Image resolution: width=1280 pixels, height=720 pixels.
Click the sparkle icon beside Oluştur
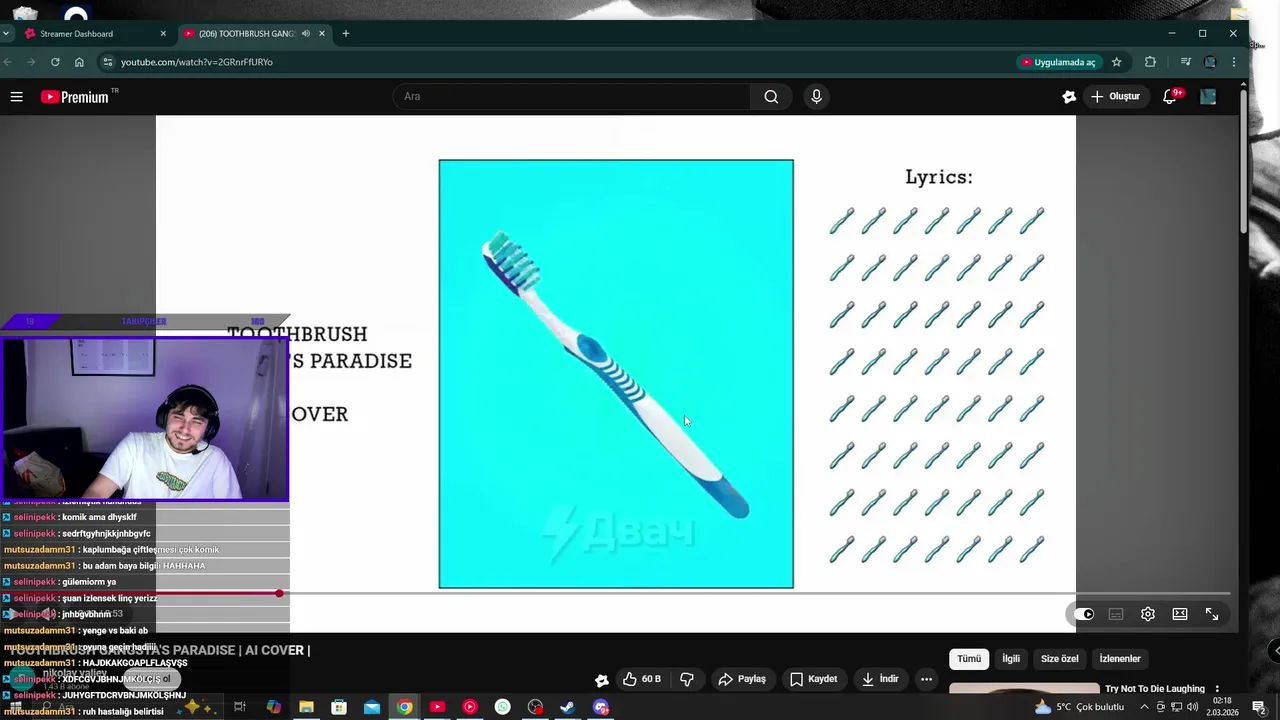tap(1069, 97)
